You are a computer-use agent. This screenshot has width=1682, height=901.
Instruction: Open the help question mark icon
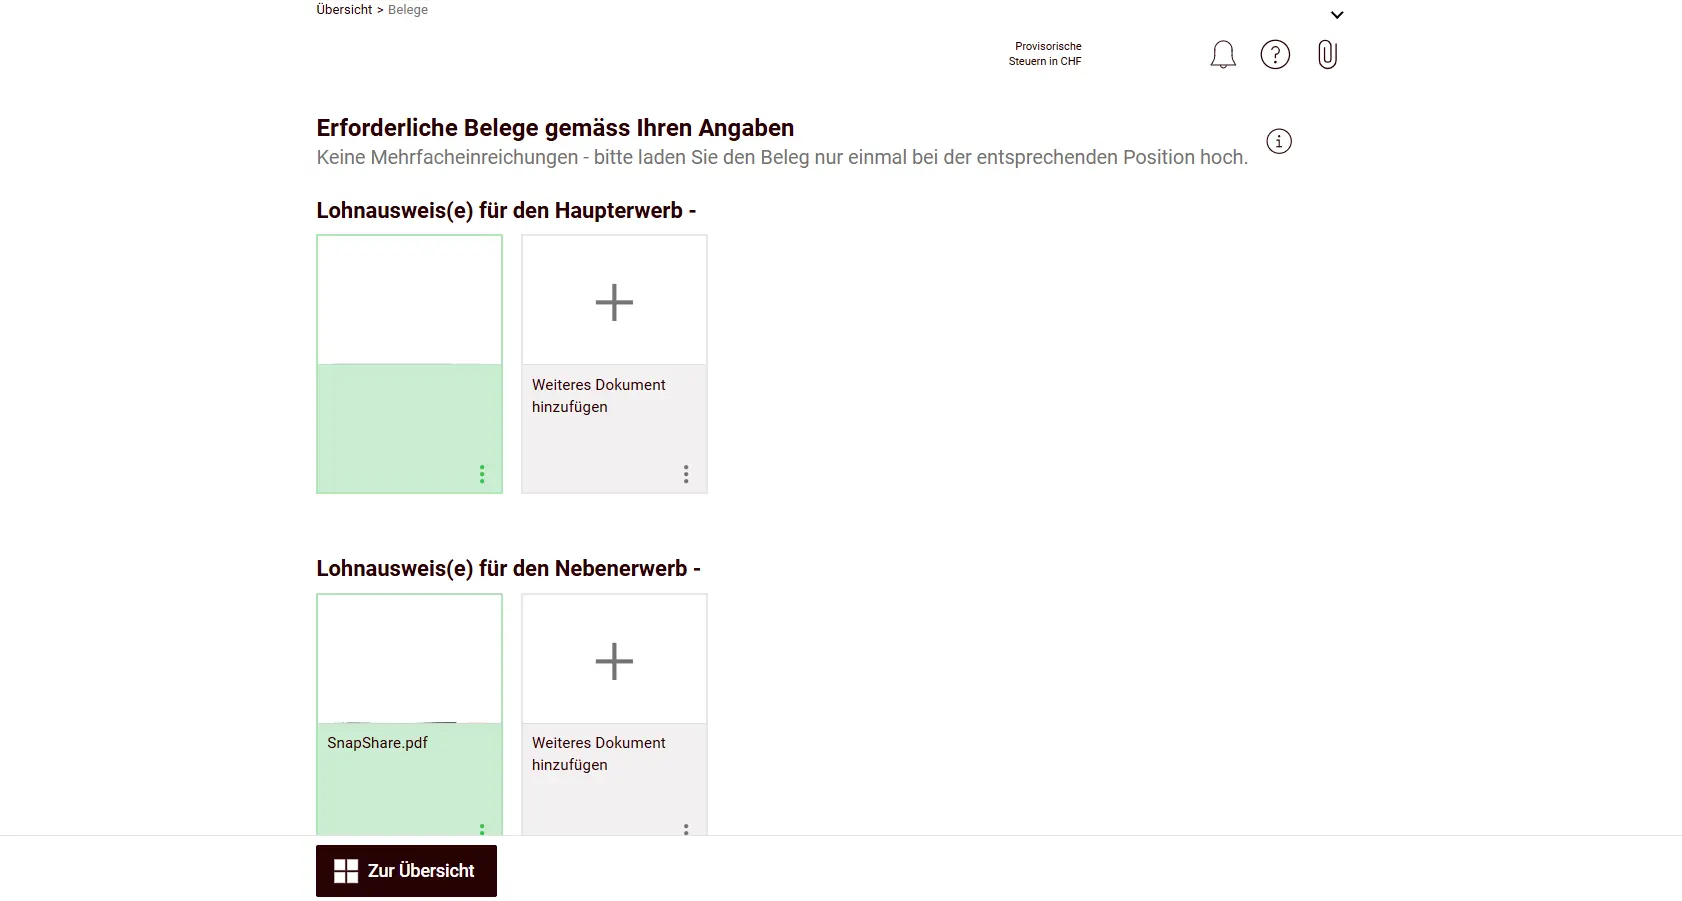coord(1275,55)
